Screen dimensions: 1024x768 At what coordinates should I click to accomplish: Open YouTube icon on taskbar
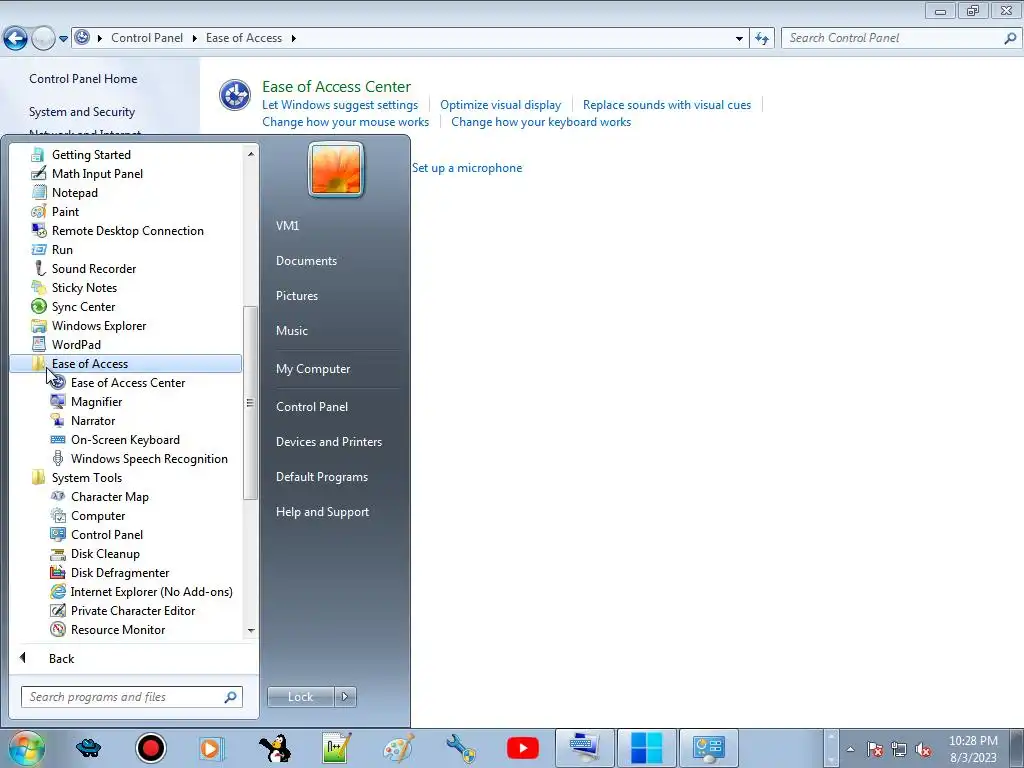pos(522,748)
